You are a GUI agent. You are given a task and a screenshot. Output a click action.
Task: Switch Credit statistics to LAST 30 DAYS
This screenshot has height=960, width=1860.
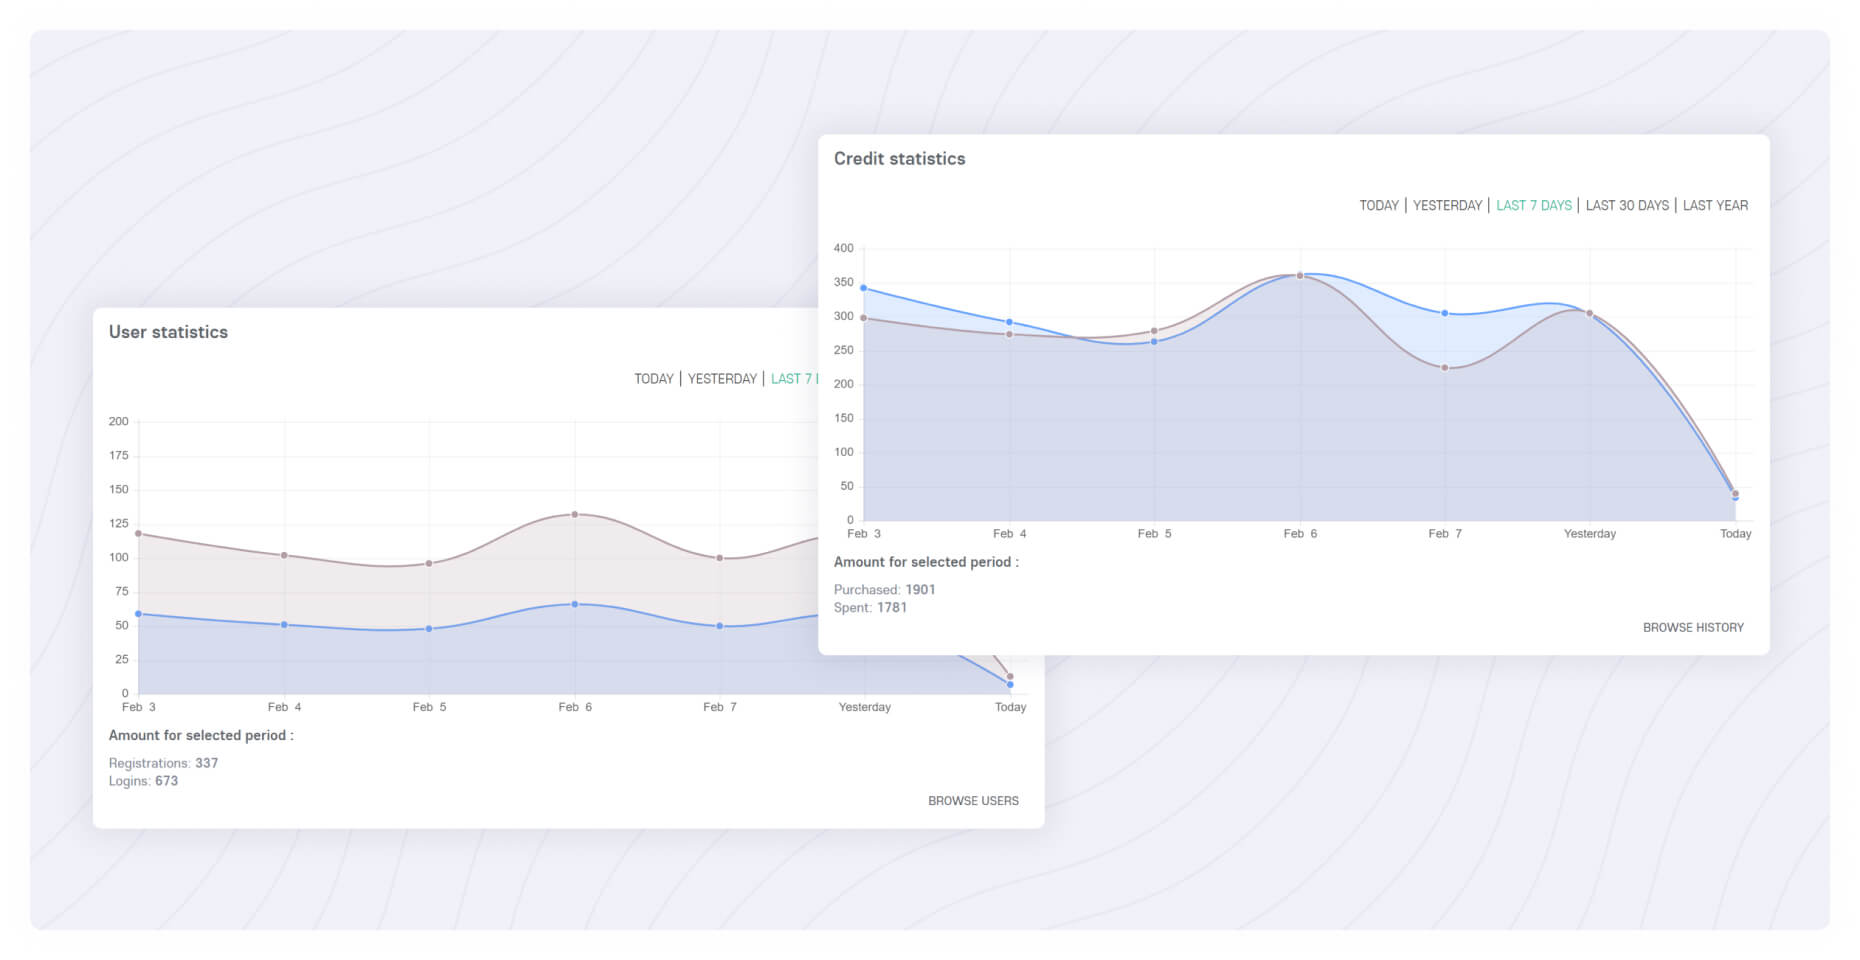(1627, 206)
